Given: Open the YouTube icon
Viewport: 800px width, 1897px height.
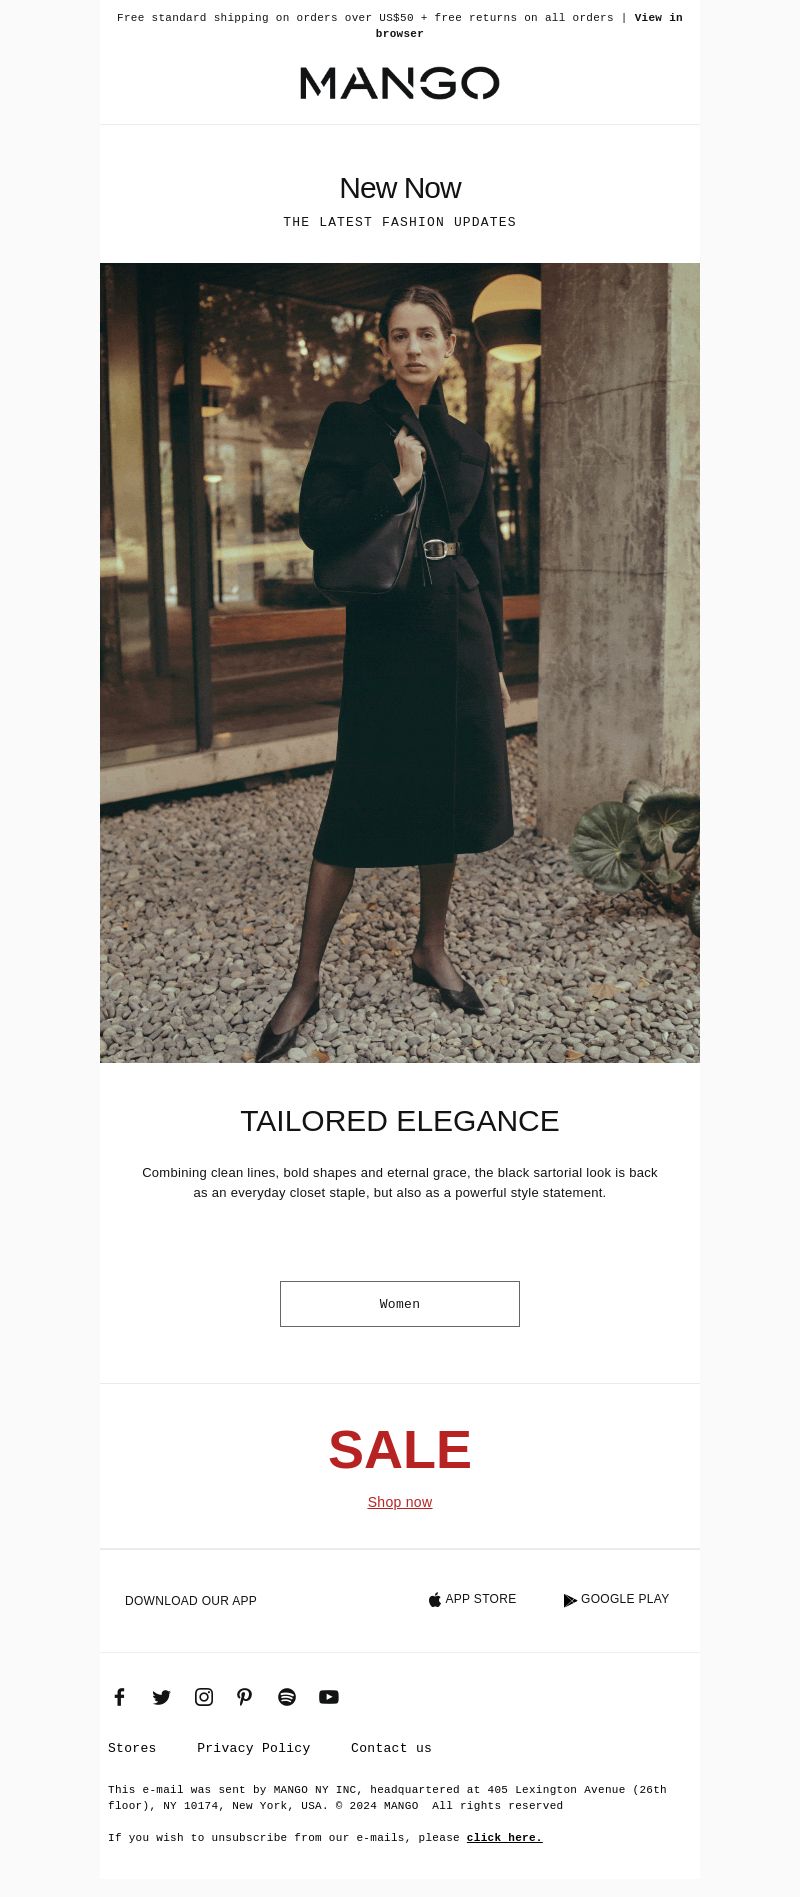Looking at the screenshot, I should pos(329,1697).
